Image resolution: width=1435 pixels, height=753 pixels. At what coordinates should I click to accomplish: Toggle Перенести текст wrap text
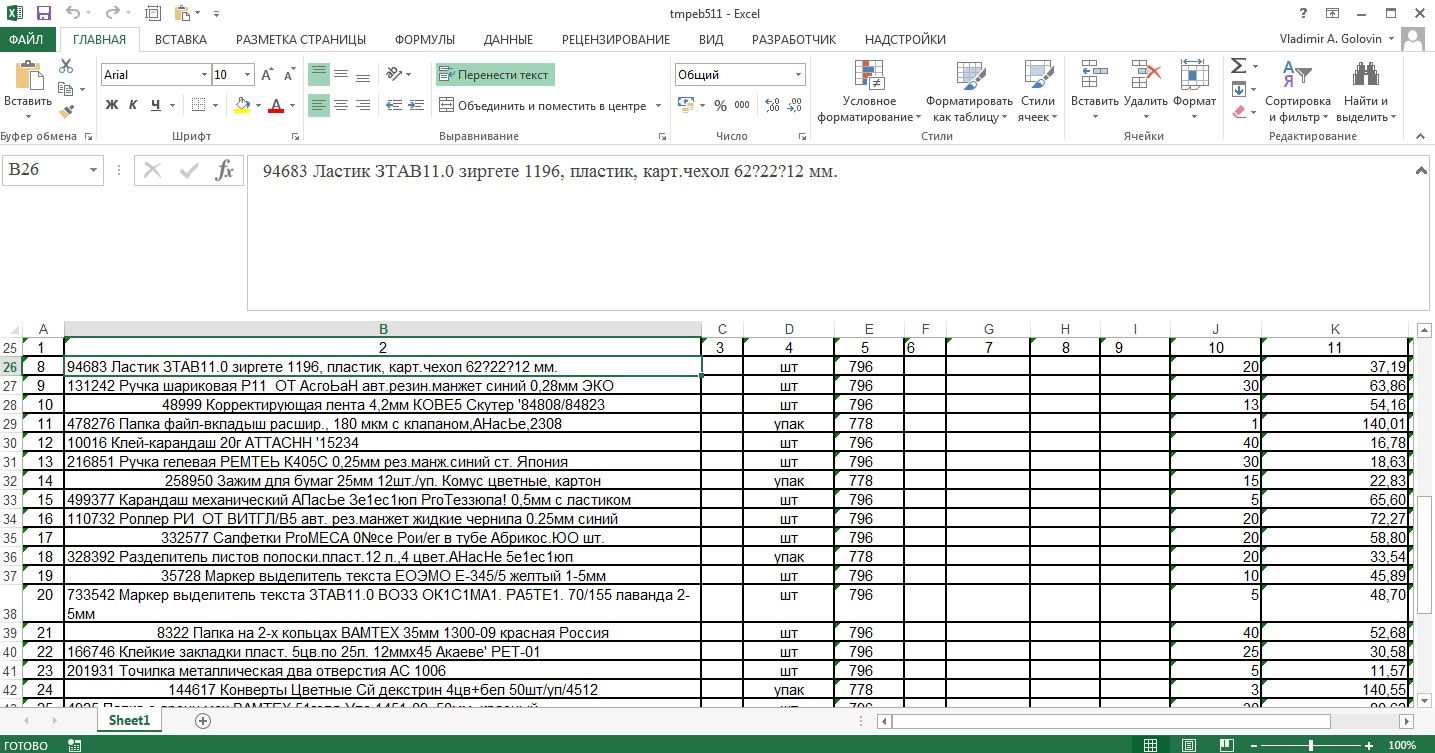tap(495, 74)
